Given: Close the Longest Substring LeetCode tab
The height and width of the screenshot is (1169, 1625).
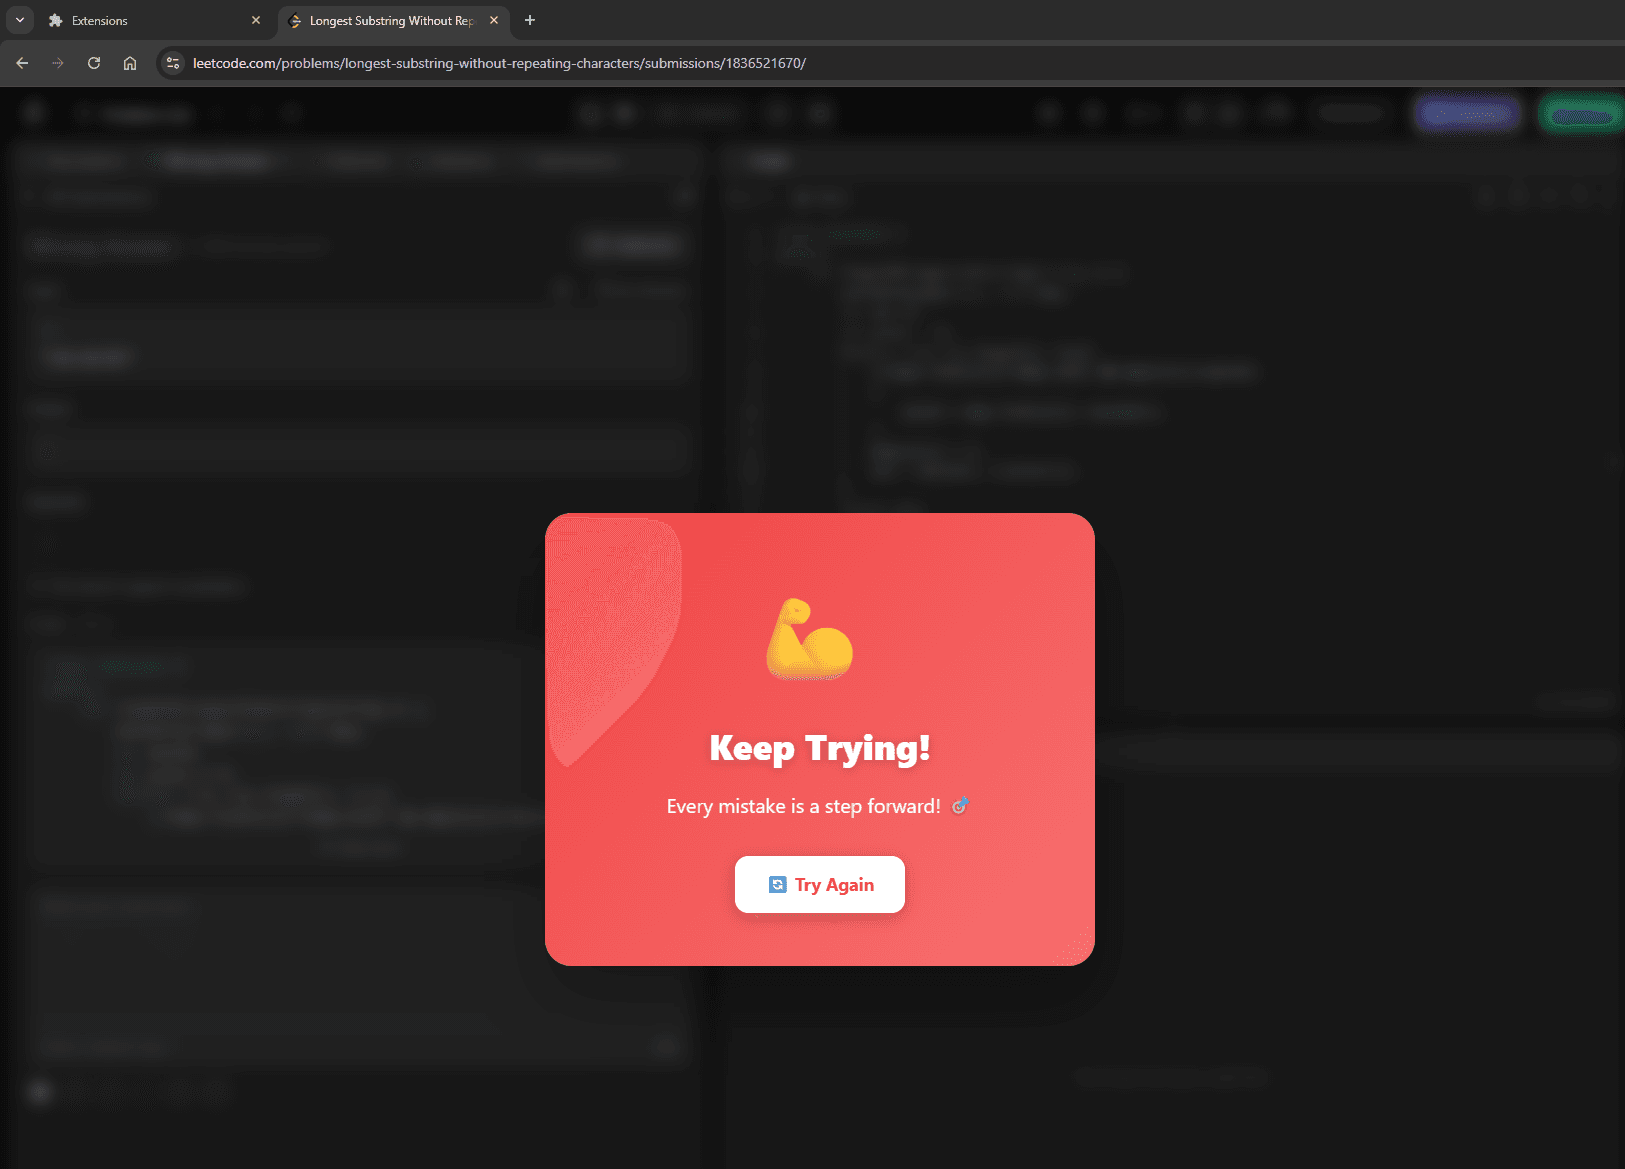Looking at the screenshot, I should click(x=494, y=20).
